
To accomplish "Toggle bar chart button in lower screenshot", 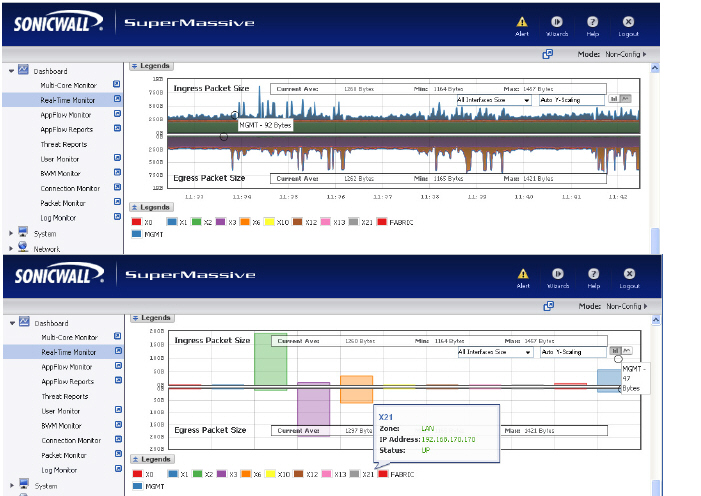I will tap(615, 351).
